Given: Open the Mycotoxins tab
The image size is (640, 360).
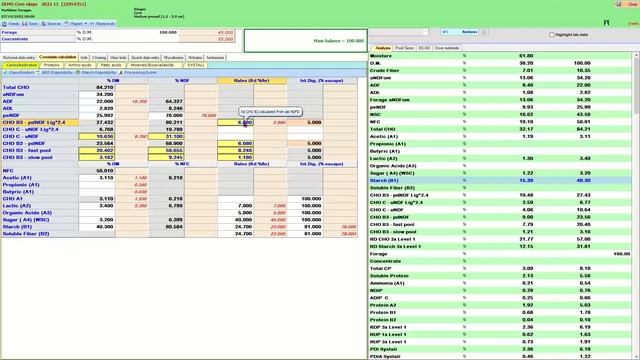Looking at the screenshot, I should [x=173, y=58].
